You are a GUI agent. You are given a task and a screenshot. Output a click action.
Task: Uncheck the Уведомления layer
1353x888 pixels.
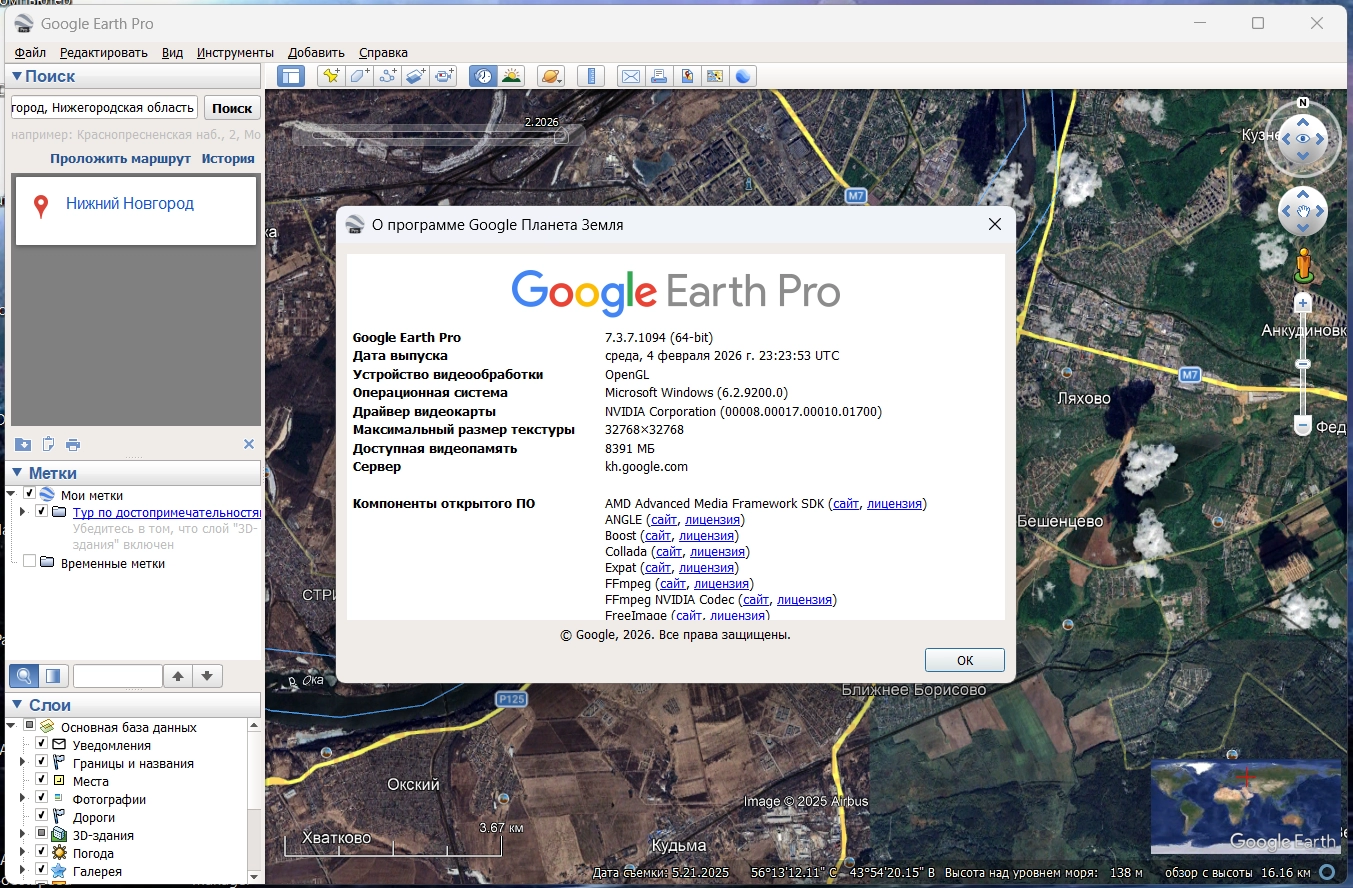[x=41, y=744]
